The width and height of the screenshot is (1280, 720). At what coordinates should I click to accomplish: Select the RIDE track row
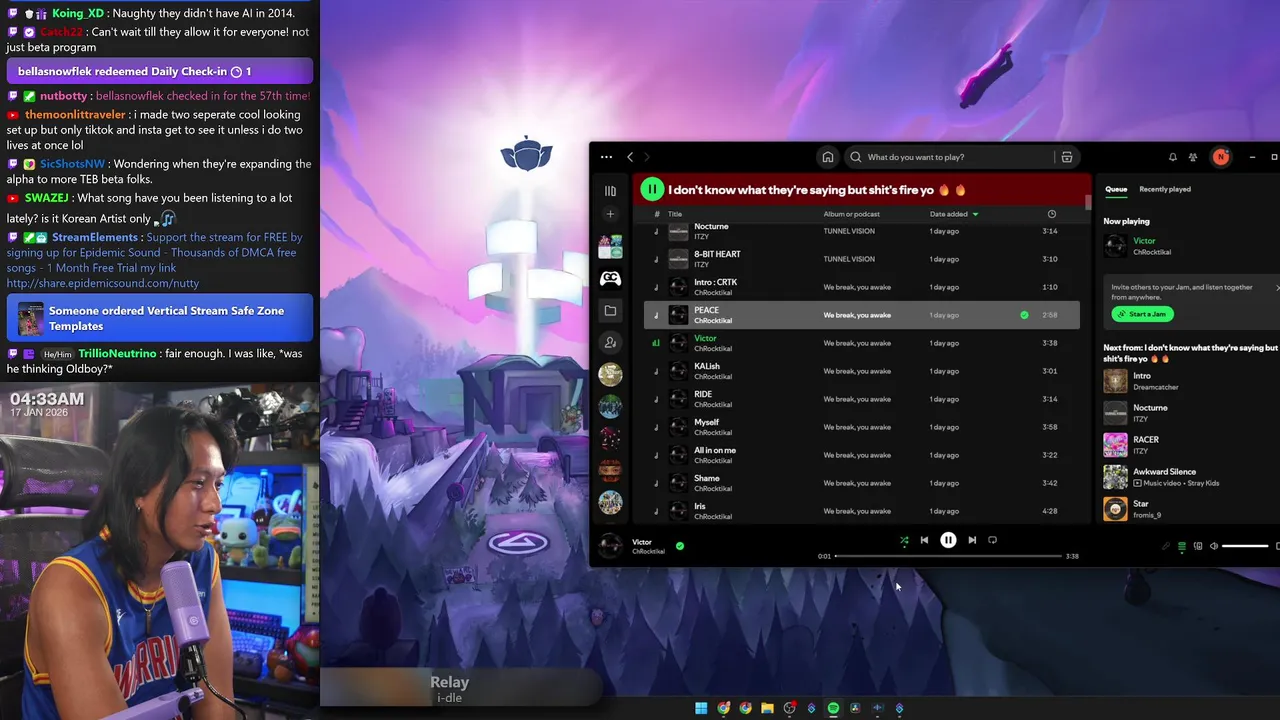point(862,399)
